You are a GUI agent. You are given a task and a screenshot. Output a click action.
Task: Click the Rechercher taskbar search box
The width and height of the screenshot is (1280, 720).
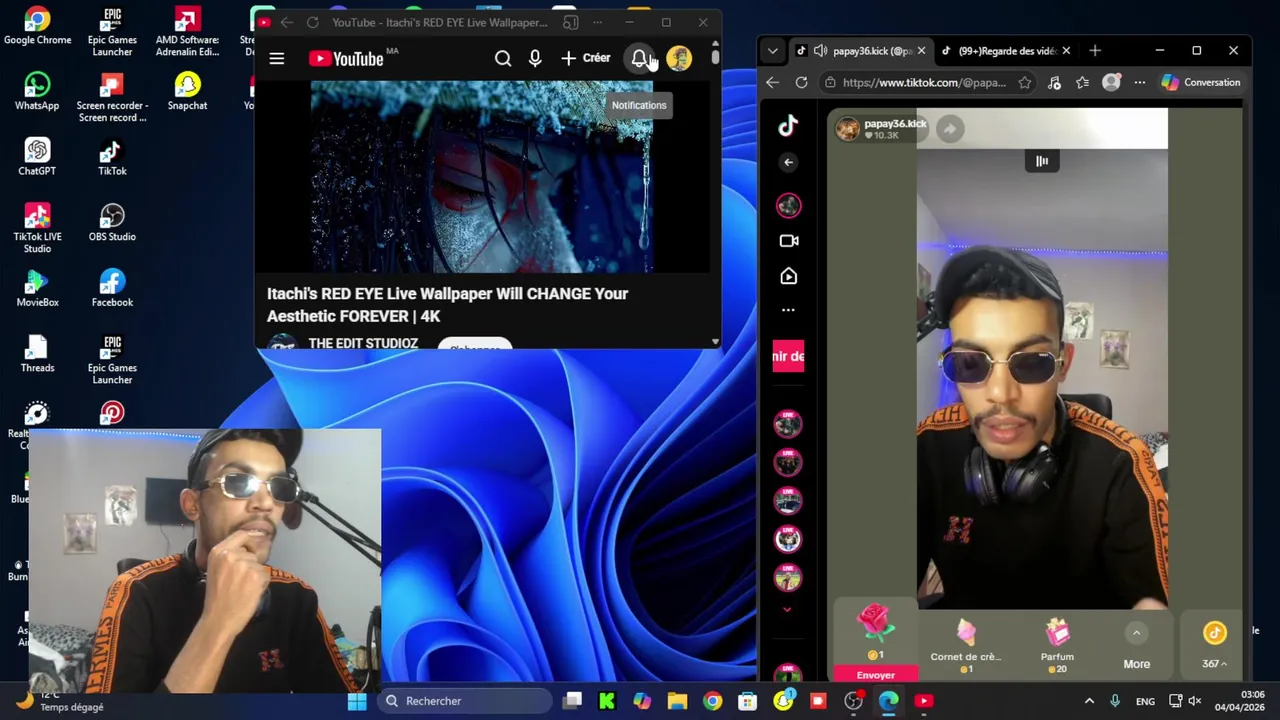[465, 701]
